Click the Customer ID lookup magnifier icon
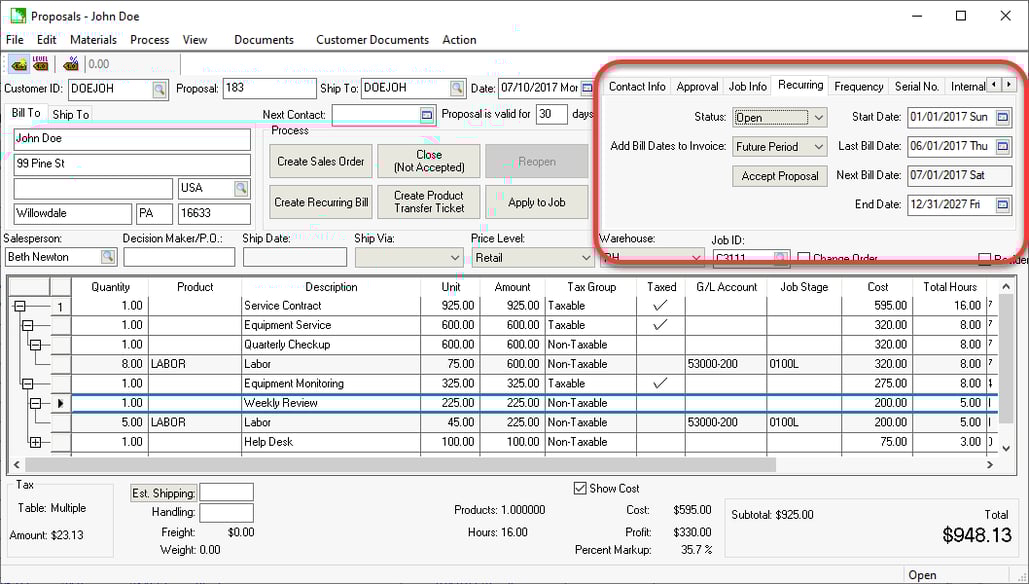The width and height of the screenshot is (1029, 584). click(159, 88)
